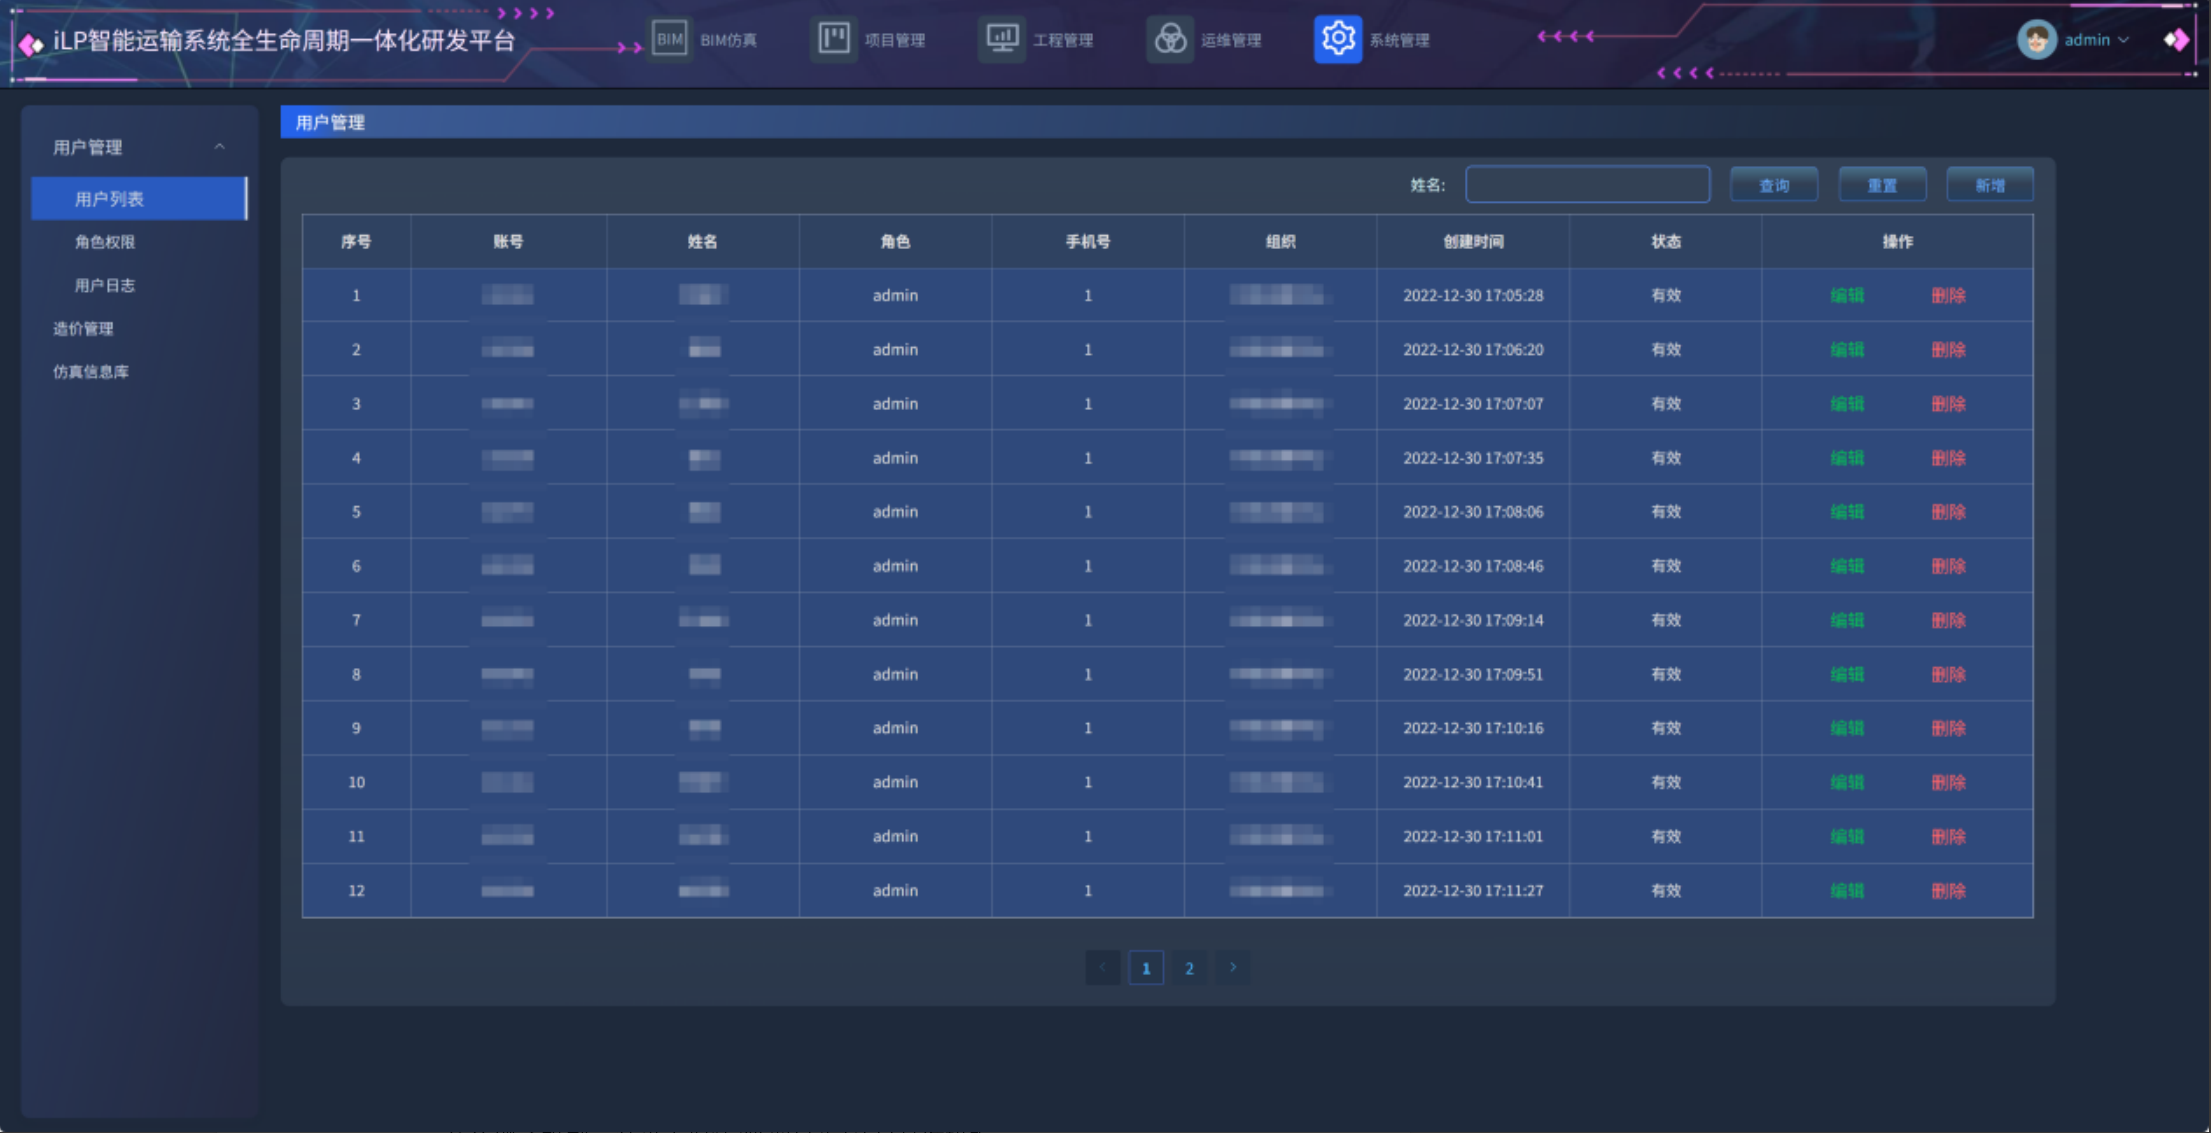The width and height of the screenshot is (2211, 1133).
Task: Open the BIM仿真 module icon
Action: point(669,40)
